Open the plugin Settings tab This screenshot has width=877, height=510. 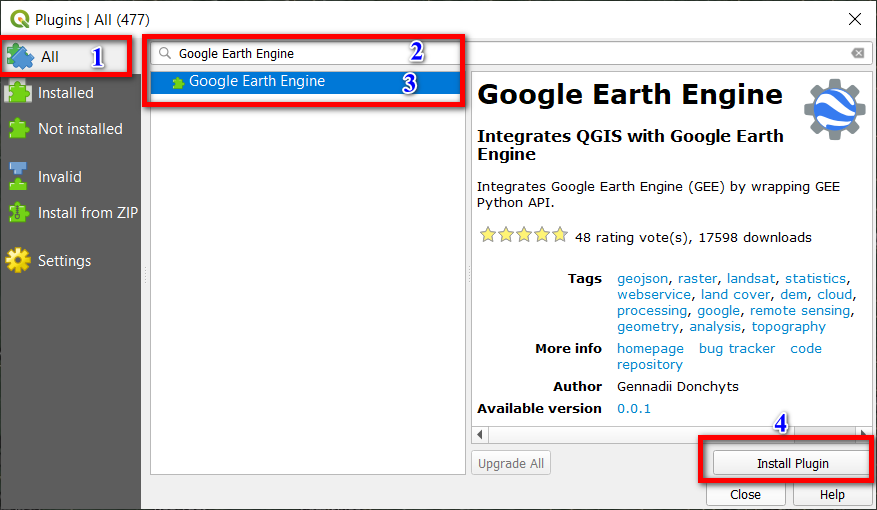coord(70,261)
